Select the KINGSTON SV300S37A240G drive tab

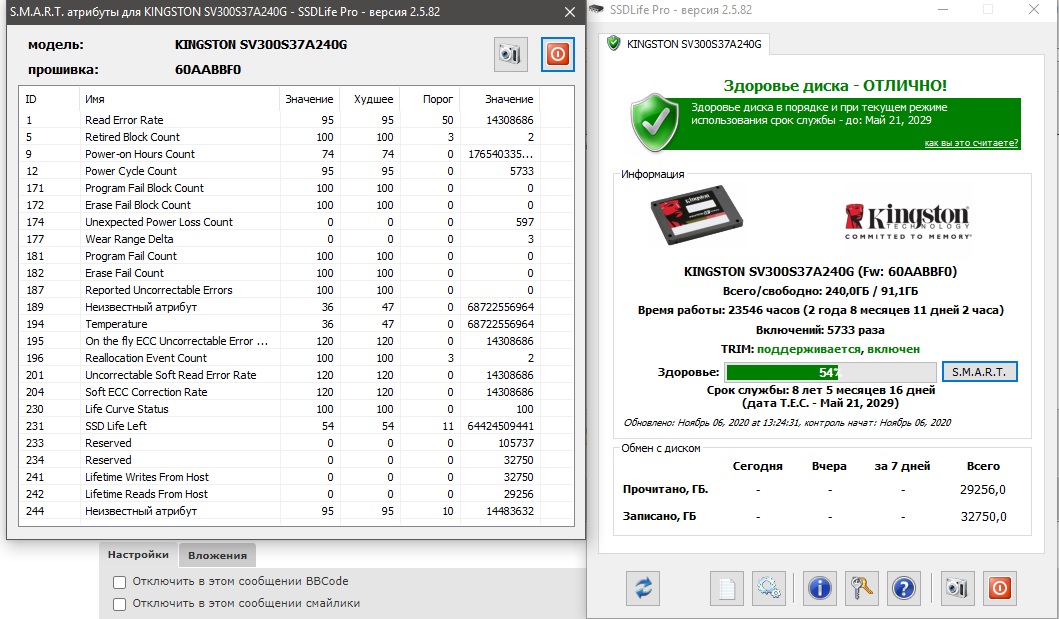click(685, 45)
